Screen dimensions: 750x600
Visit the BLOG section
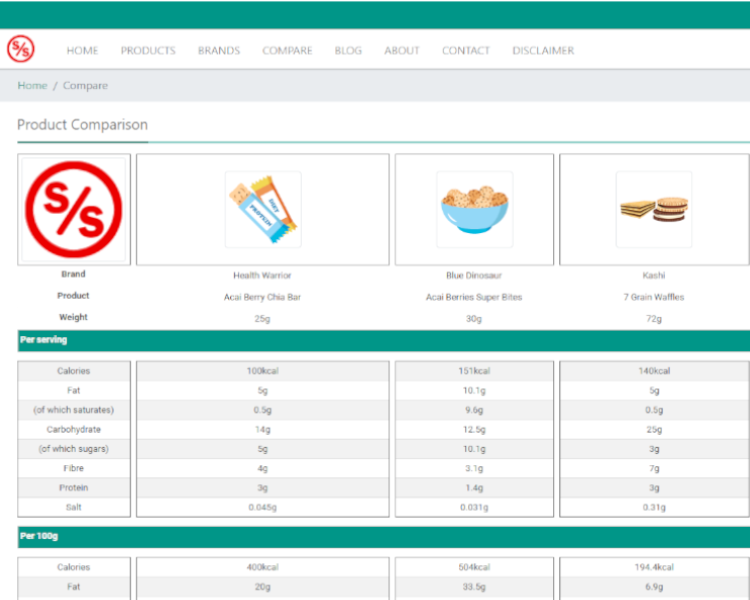click(348, 50)
